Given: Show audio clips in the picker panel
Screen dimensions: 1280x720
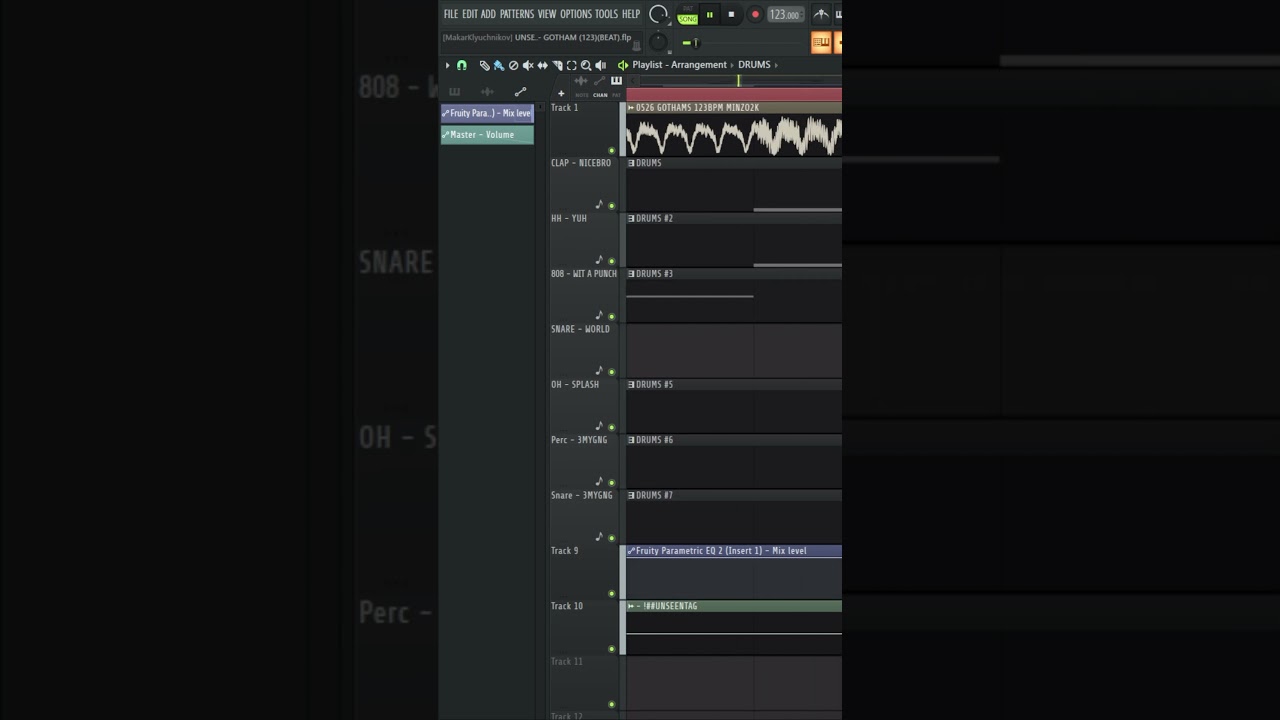Looking at the screenshot, I should tap(488, 92).
